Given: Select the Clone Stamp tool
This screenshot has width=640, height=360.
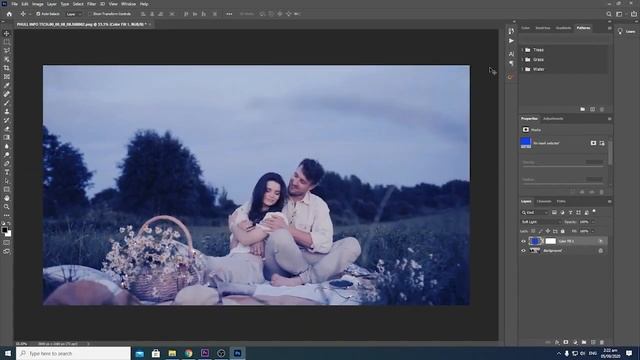Looking at the screenshot, I should point(7,111).
